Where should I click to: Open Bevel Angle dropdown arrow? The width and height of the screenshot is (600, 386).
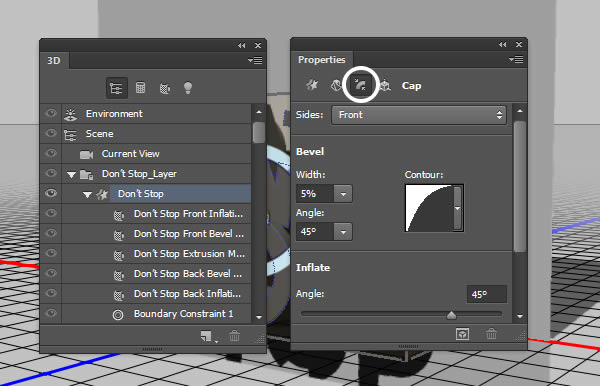point(343,232)
